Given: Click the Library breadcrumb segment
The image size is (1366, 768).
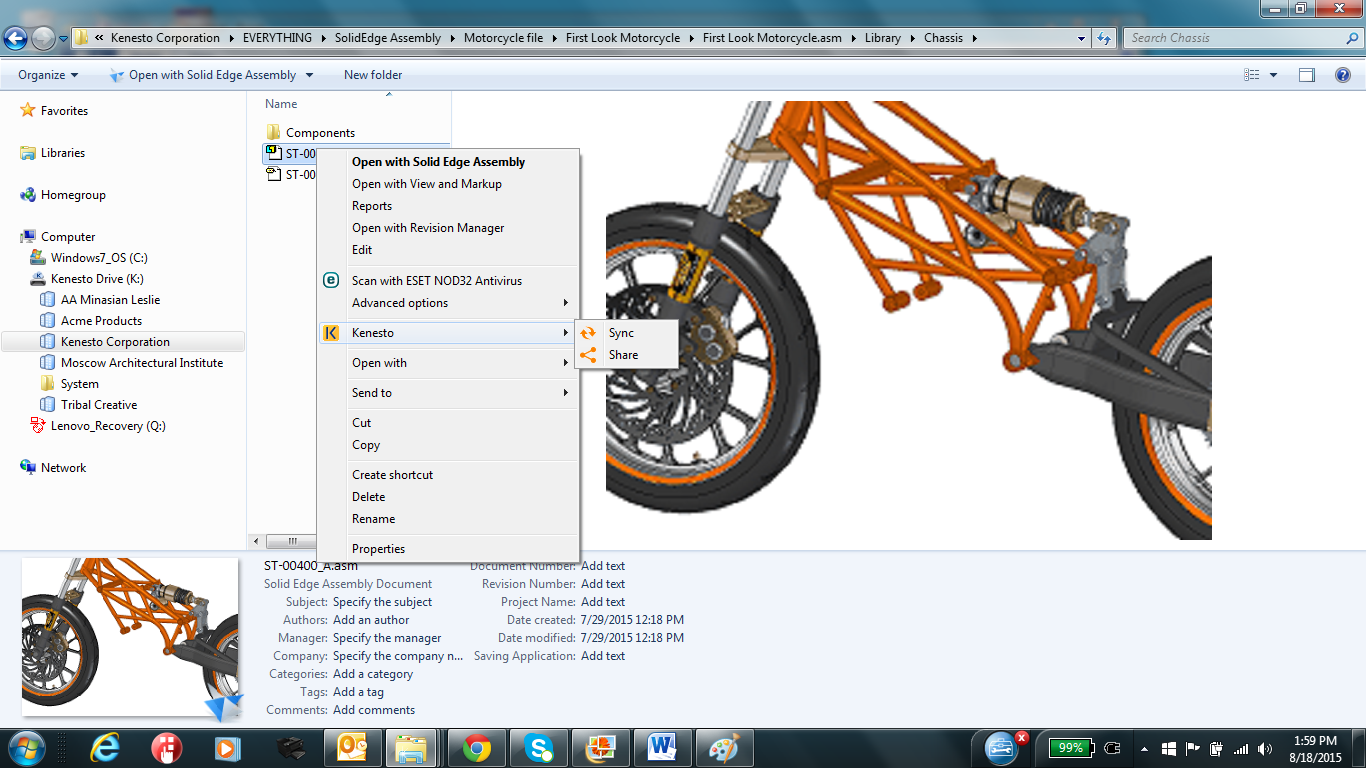Looking at the screenshot, I should 883,38.
